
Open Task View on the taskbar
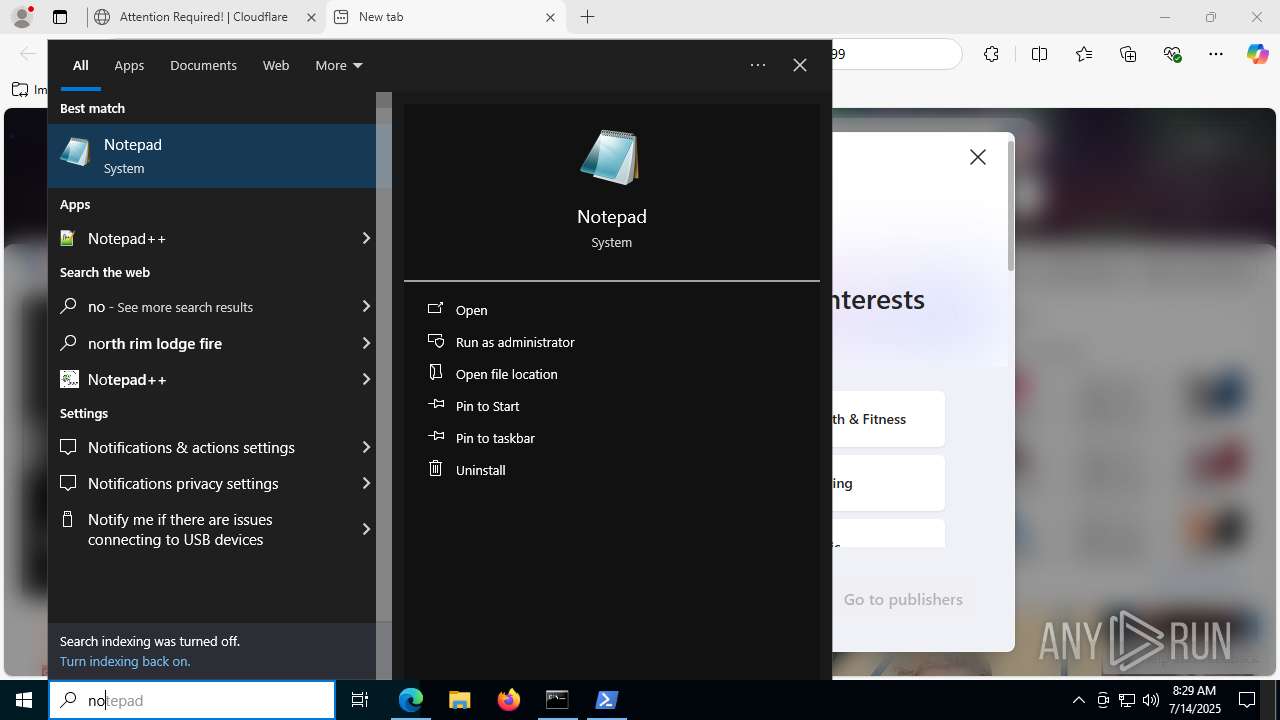coord(360,700)
